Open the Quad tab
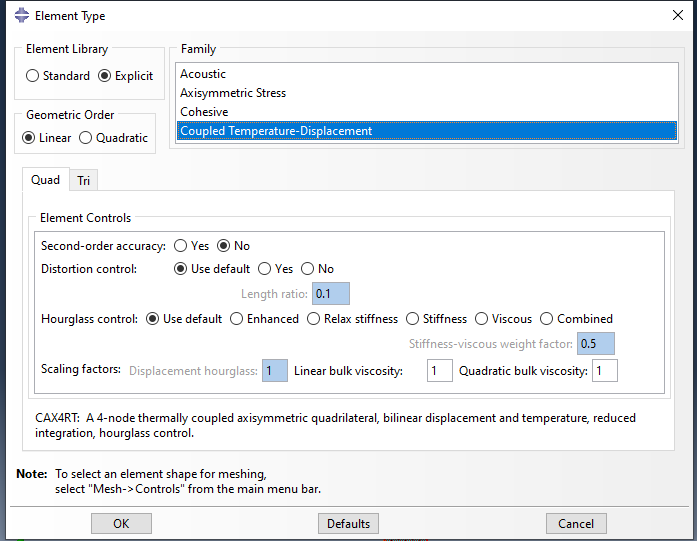The height and width of the screenshot is (541, 697). (45, 180)
